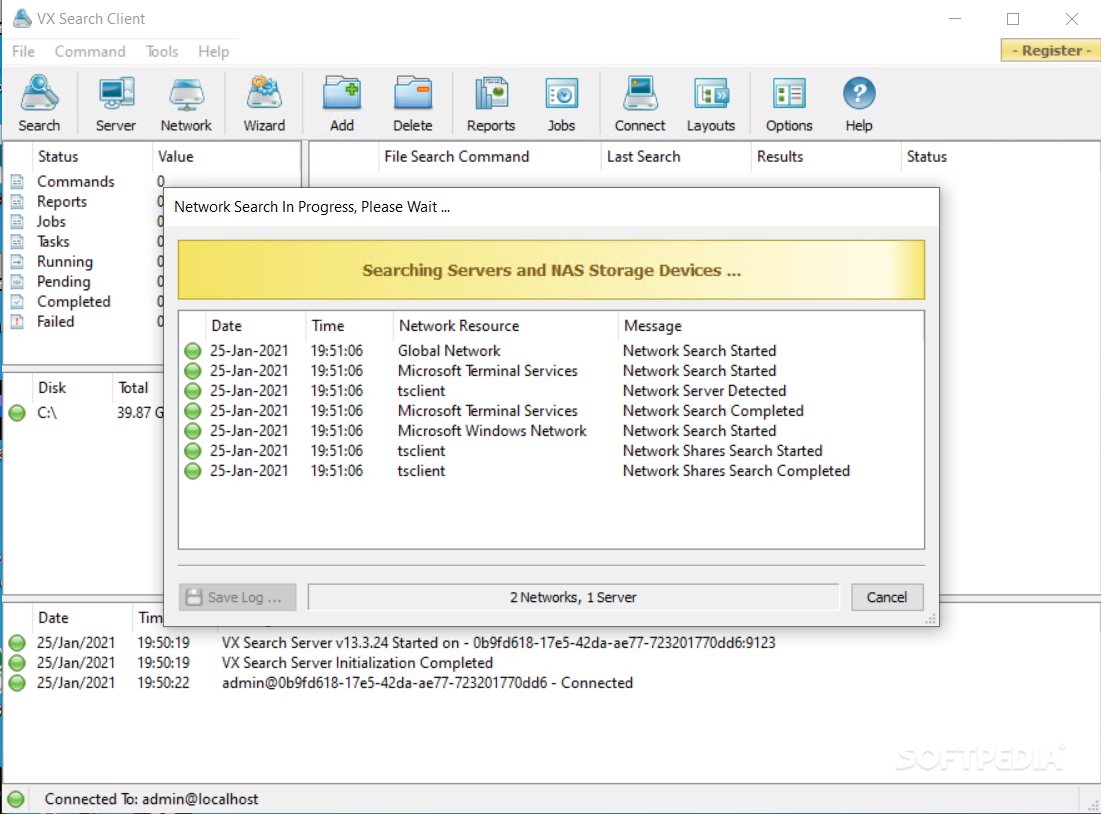Click the Running status row icon
The image size is (1101, 814).
click(x=18, y=262)
